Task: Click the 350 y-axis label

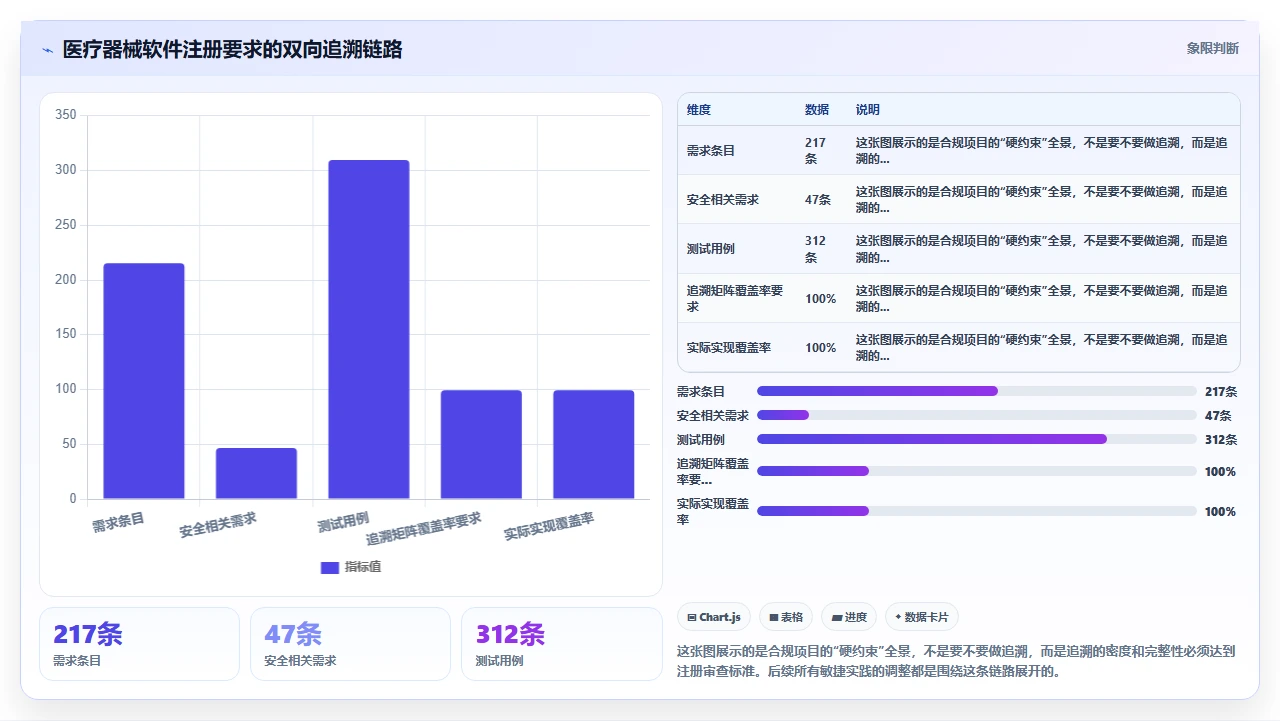Action: [x=66, y=115]
